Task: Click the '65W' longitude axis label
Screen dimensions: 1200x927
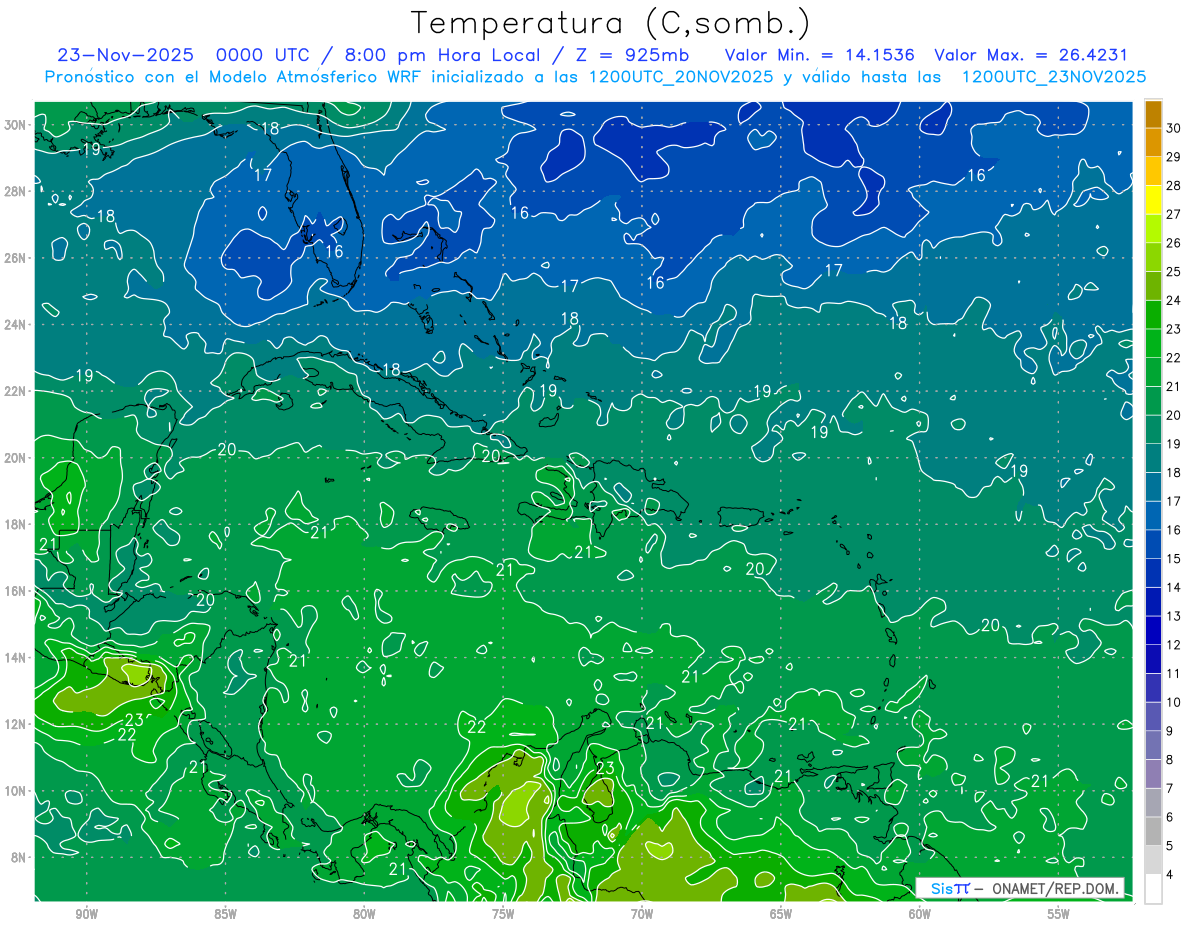Action: 781,914
